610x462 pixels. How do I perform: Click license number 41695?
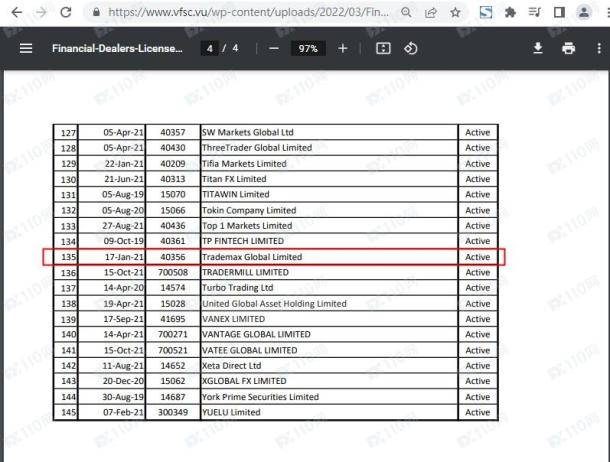click(x=173, y=319)
